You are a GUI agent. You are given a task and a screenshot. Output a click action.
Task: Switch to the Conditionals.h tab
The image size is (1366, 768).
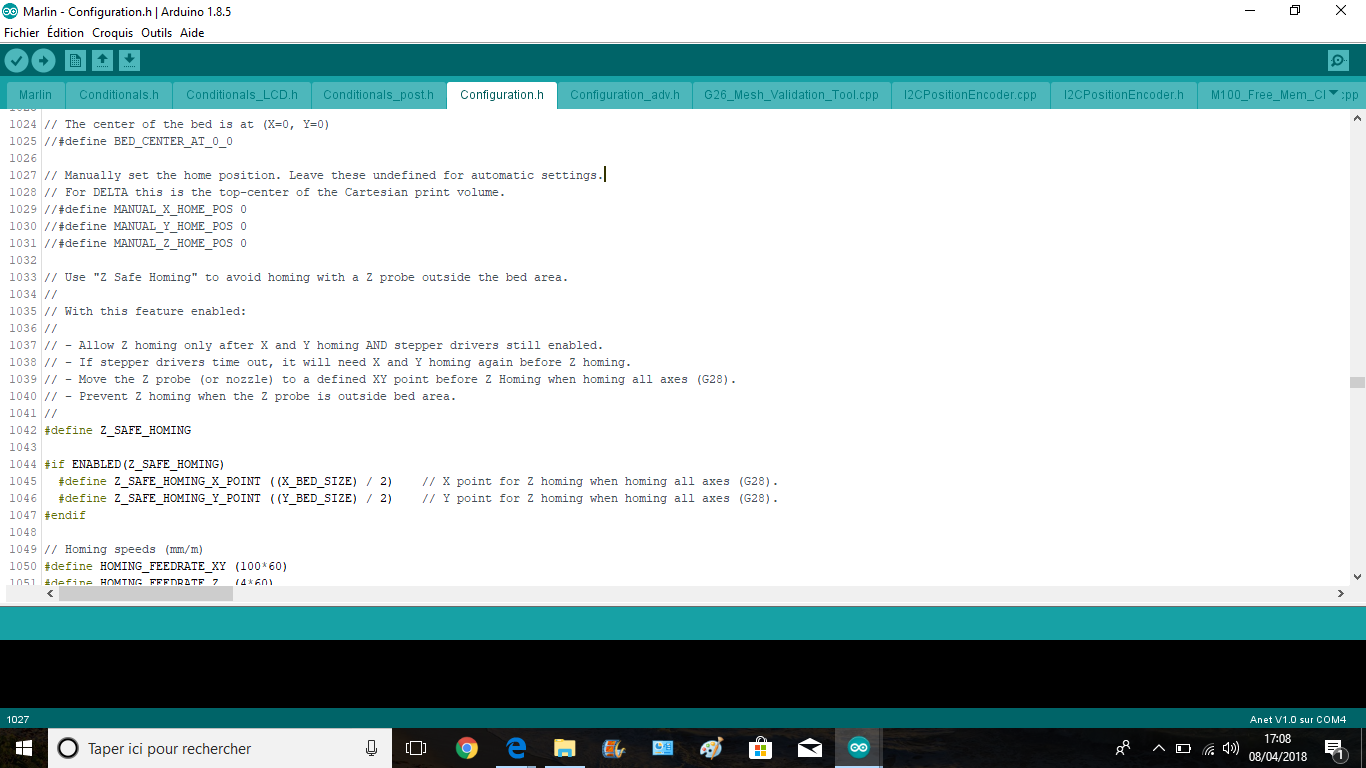point(119,95)
